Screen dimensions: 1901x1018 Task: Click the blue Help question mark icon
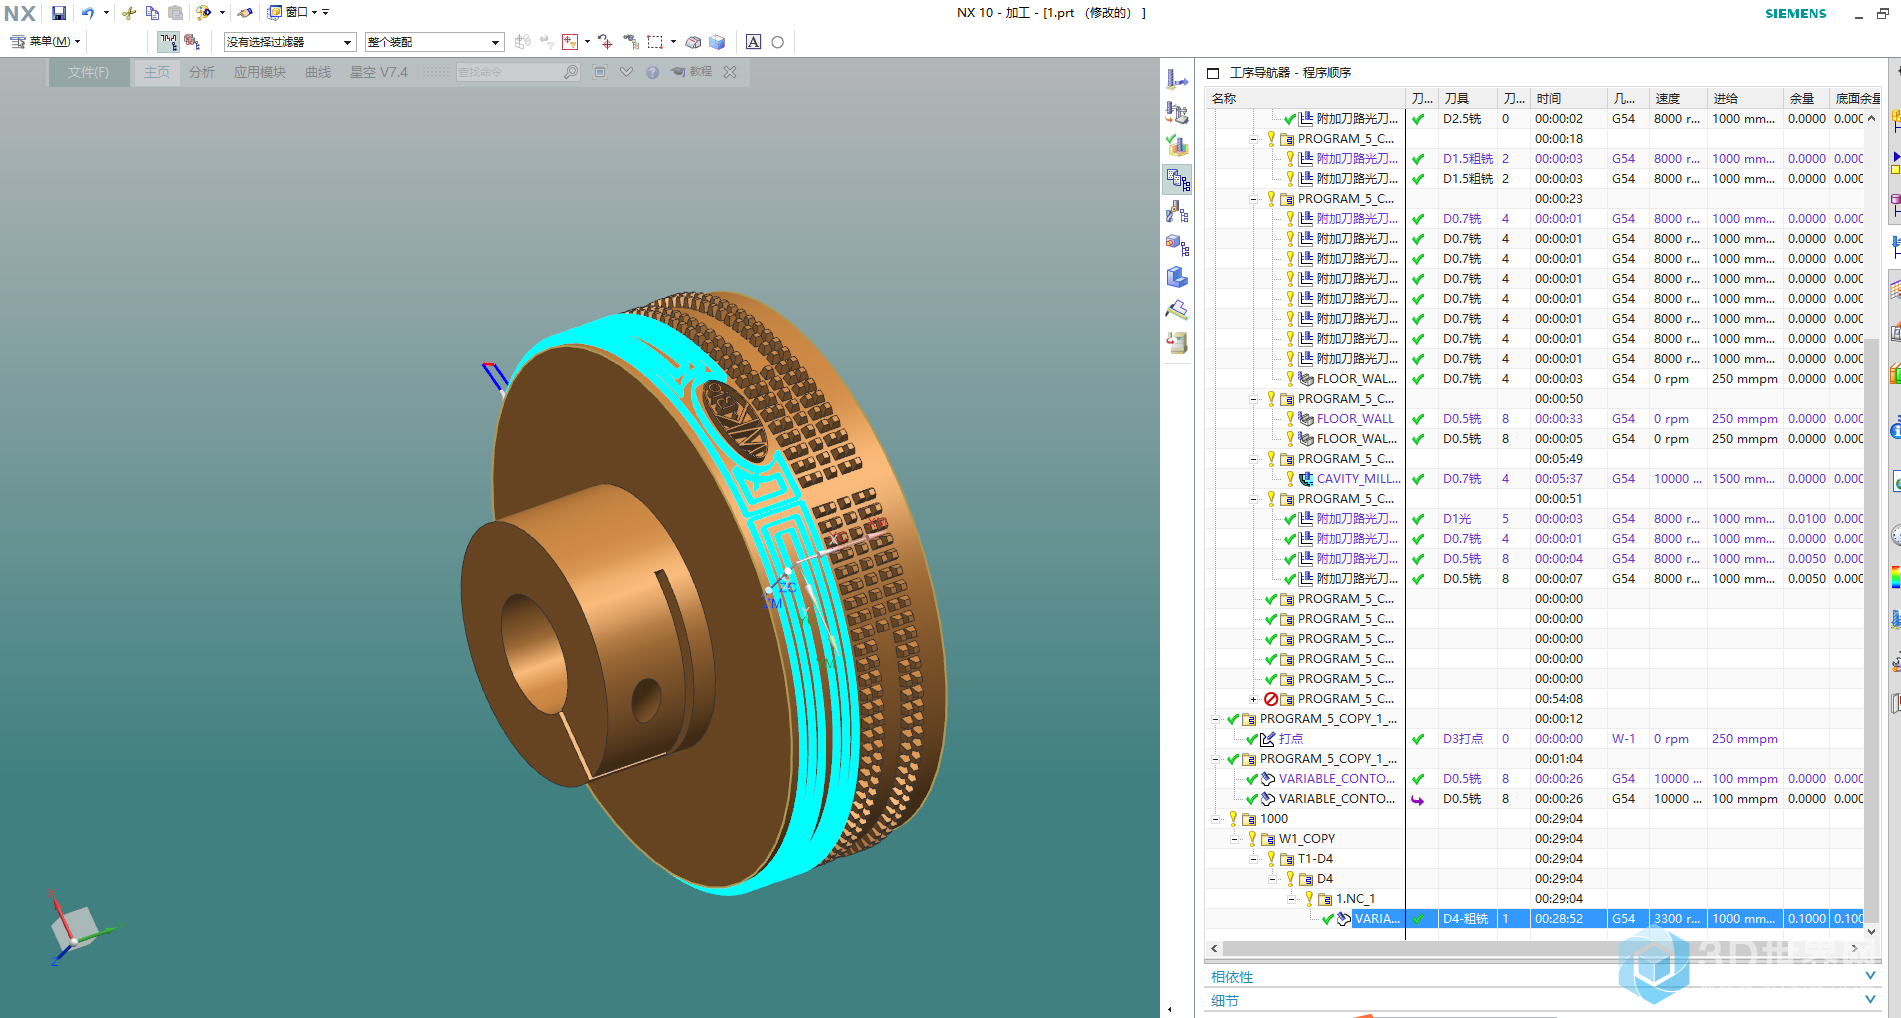click(x=653, y=72)
